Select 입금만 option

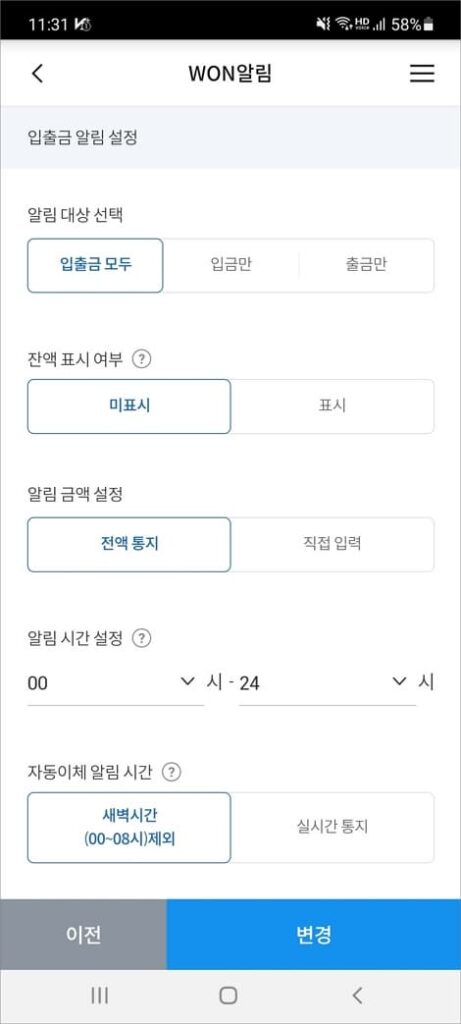231,265
